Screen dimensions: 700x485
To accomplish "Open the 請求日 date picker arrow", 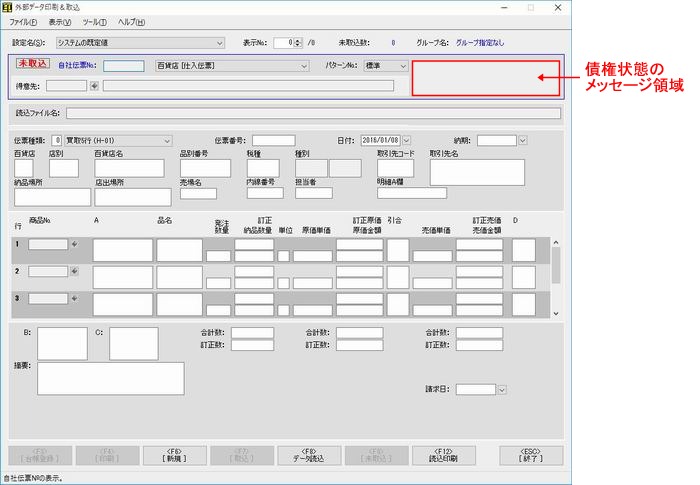I will coord(502,389).
